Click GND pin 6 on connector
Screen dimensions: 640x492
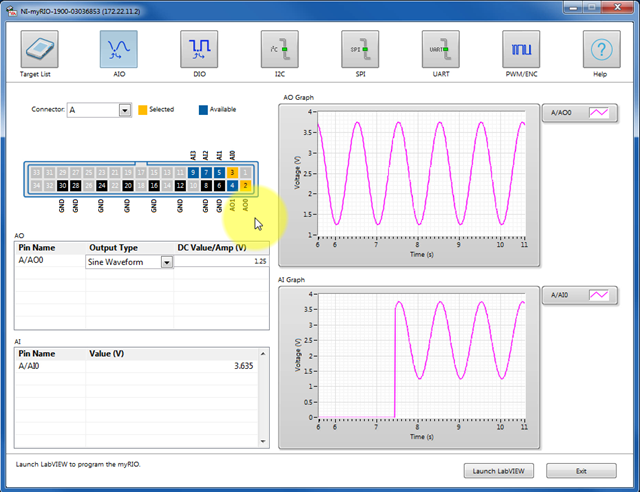[219, 186]
